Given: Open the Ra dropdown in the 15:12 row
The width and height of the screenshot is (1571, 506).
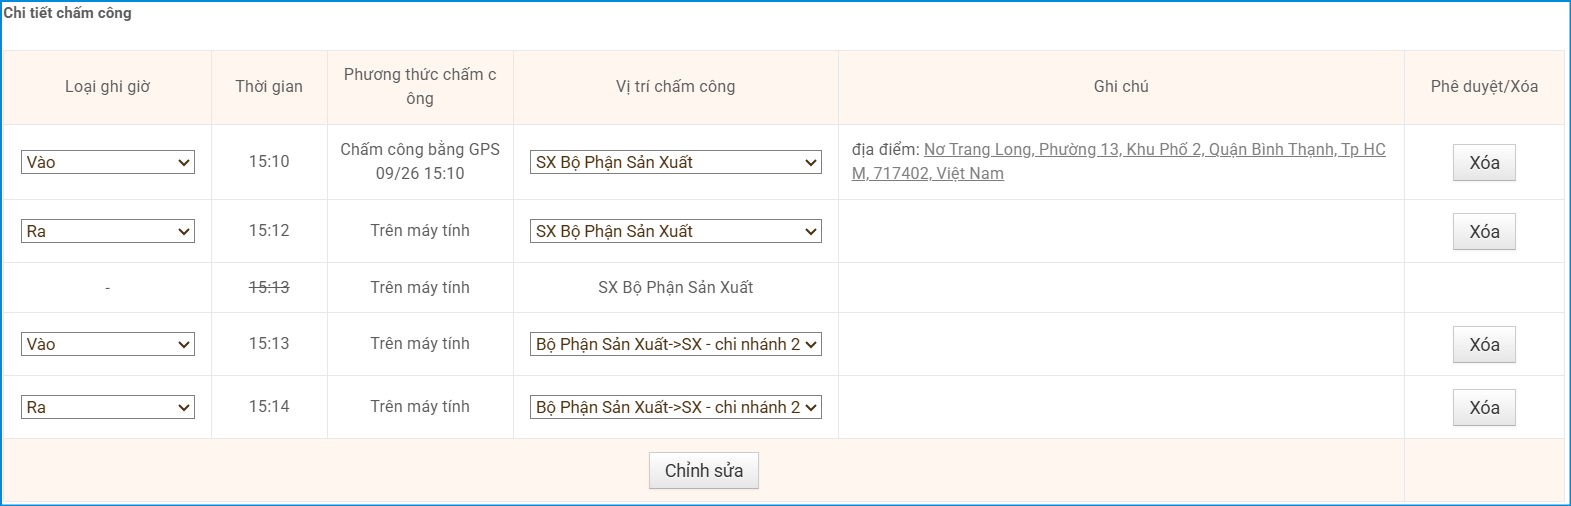Looking at the screenshot, I should point(107,231).
